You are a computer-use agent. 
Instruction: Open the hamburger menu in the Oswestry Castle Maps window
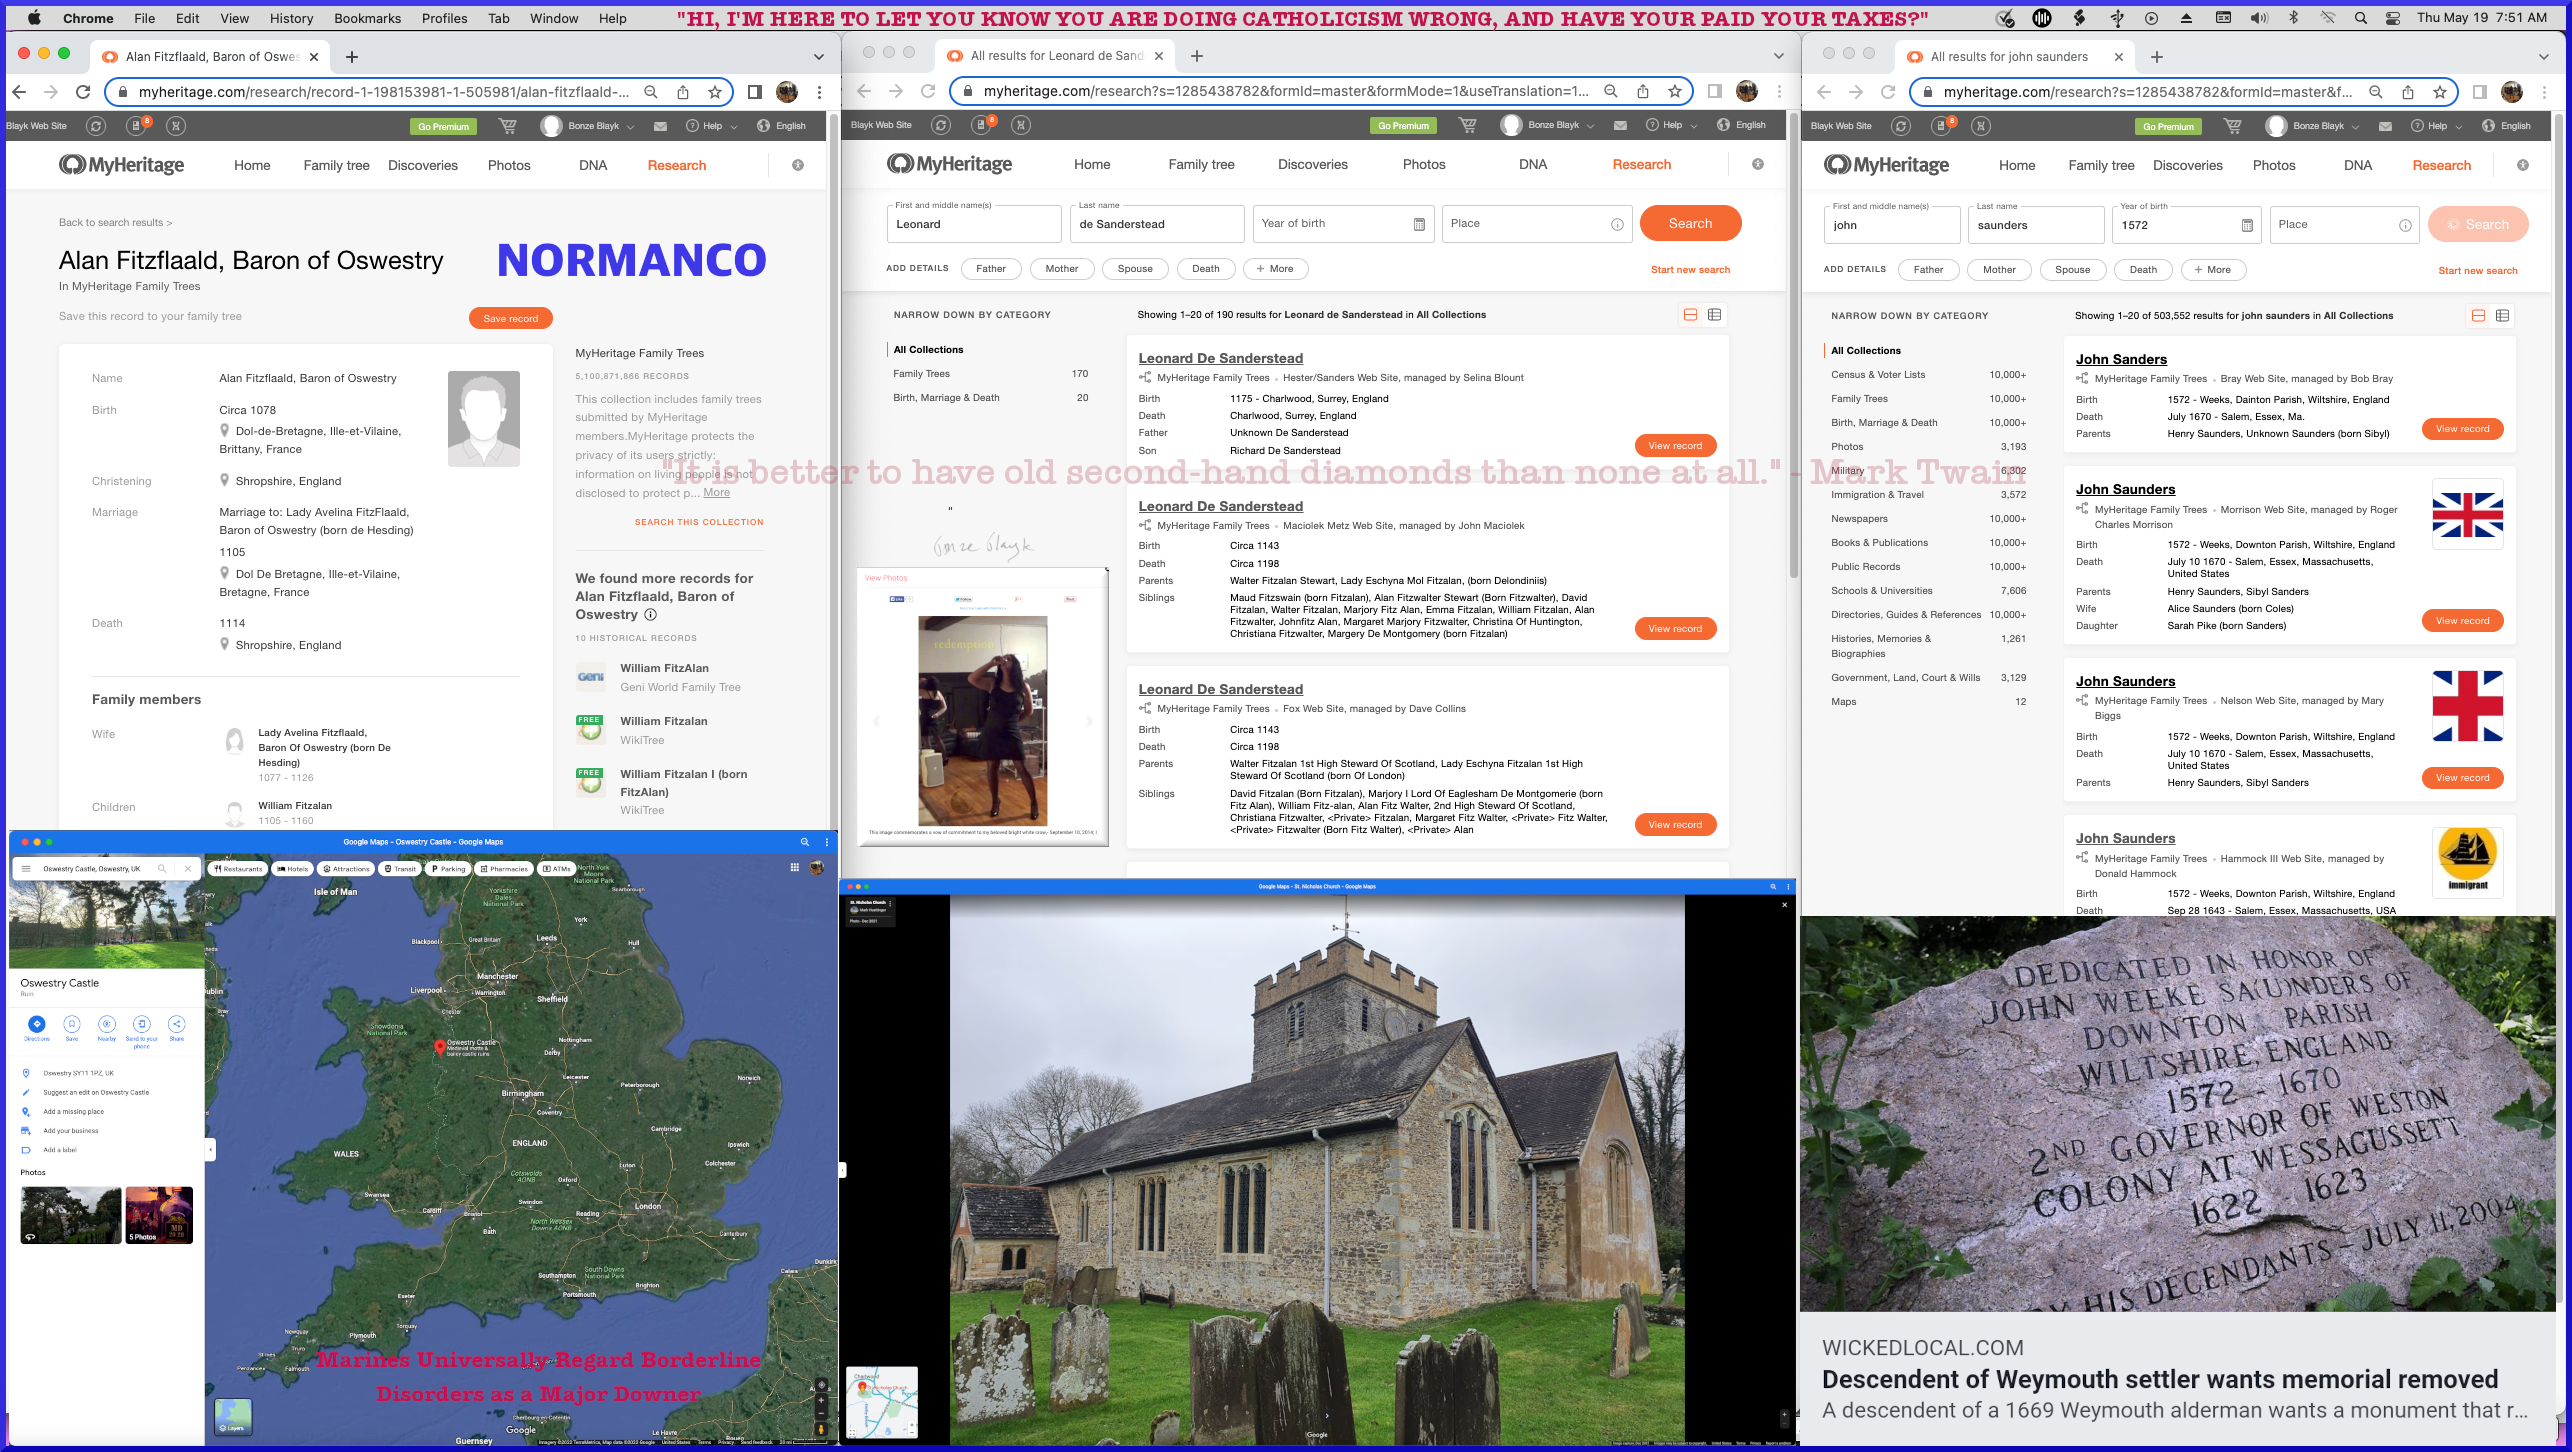click(x=26, y=869)
